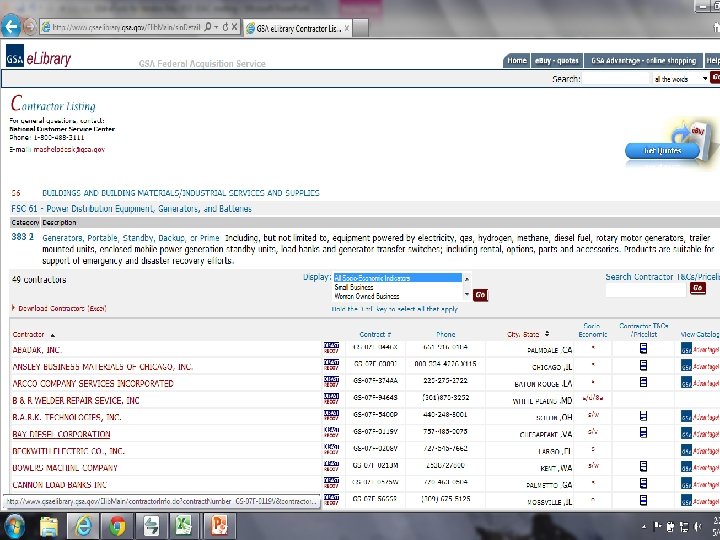This screenshot has width=720, height=540.
Task: Click the stop loading X icon in address bar
Action: tap(234, 28)
